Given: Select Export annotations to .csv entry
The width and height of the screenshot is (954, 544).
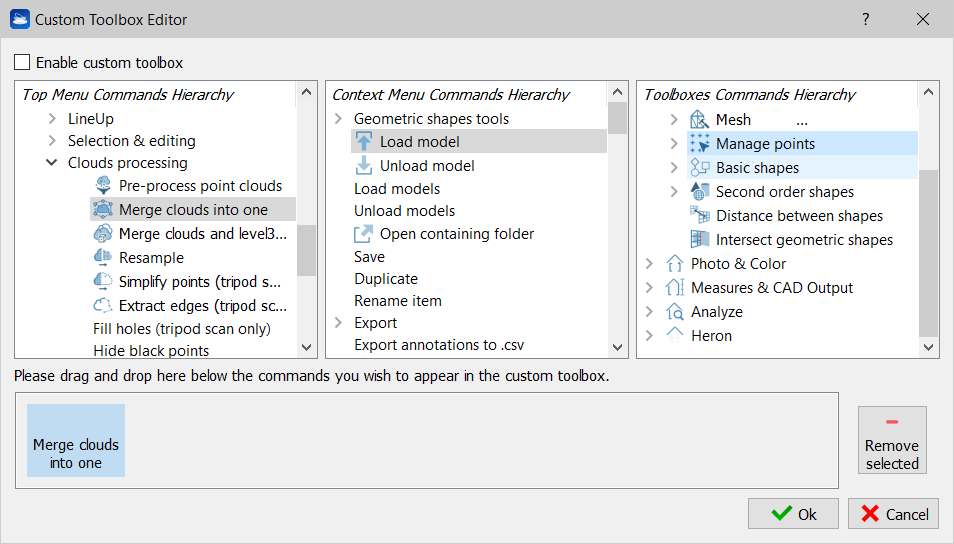Looking at the screenshot, I should coord(439,345).
